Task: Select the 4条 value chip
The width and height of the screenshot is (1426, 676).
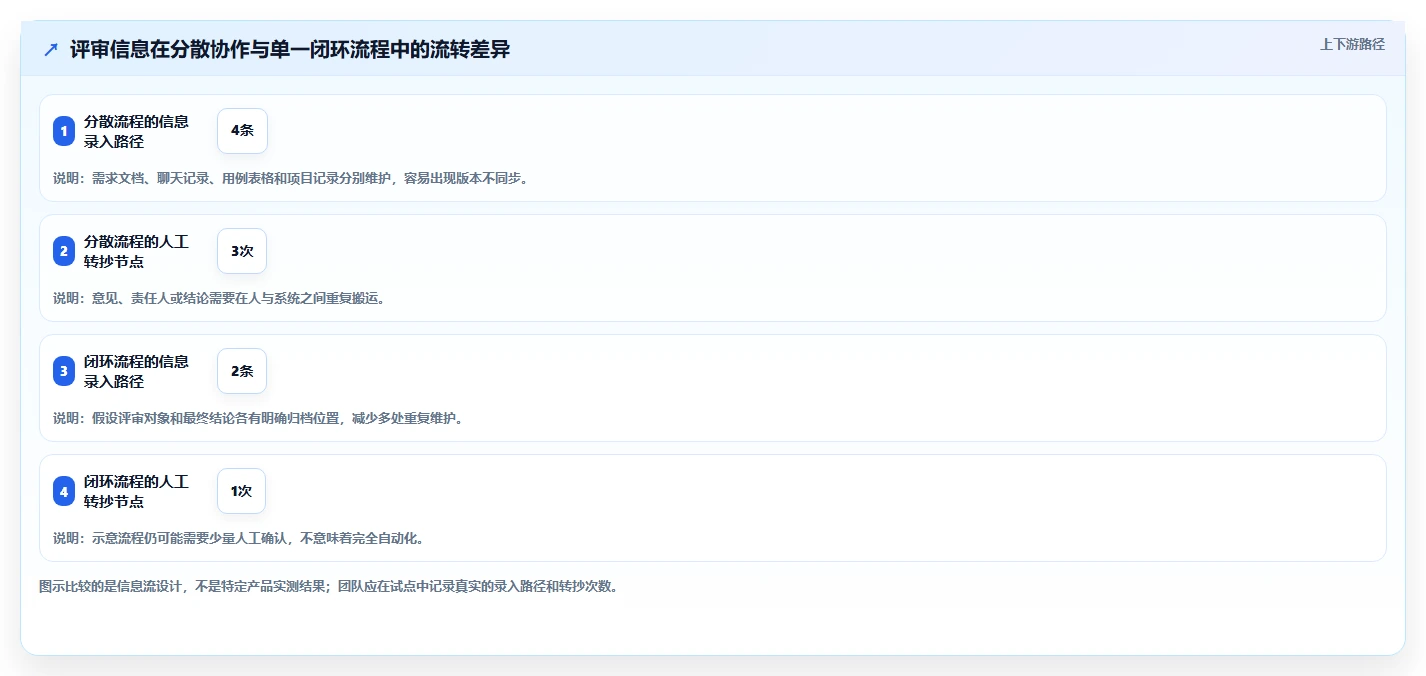Action: point(242,131)
